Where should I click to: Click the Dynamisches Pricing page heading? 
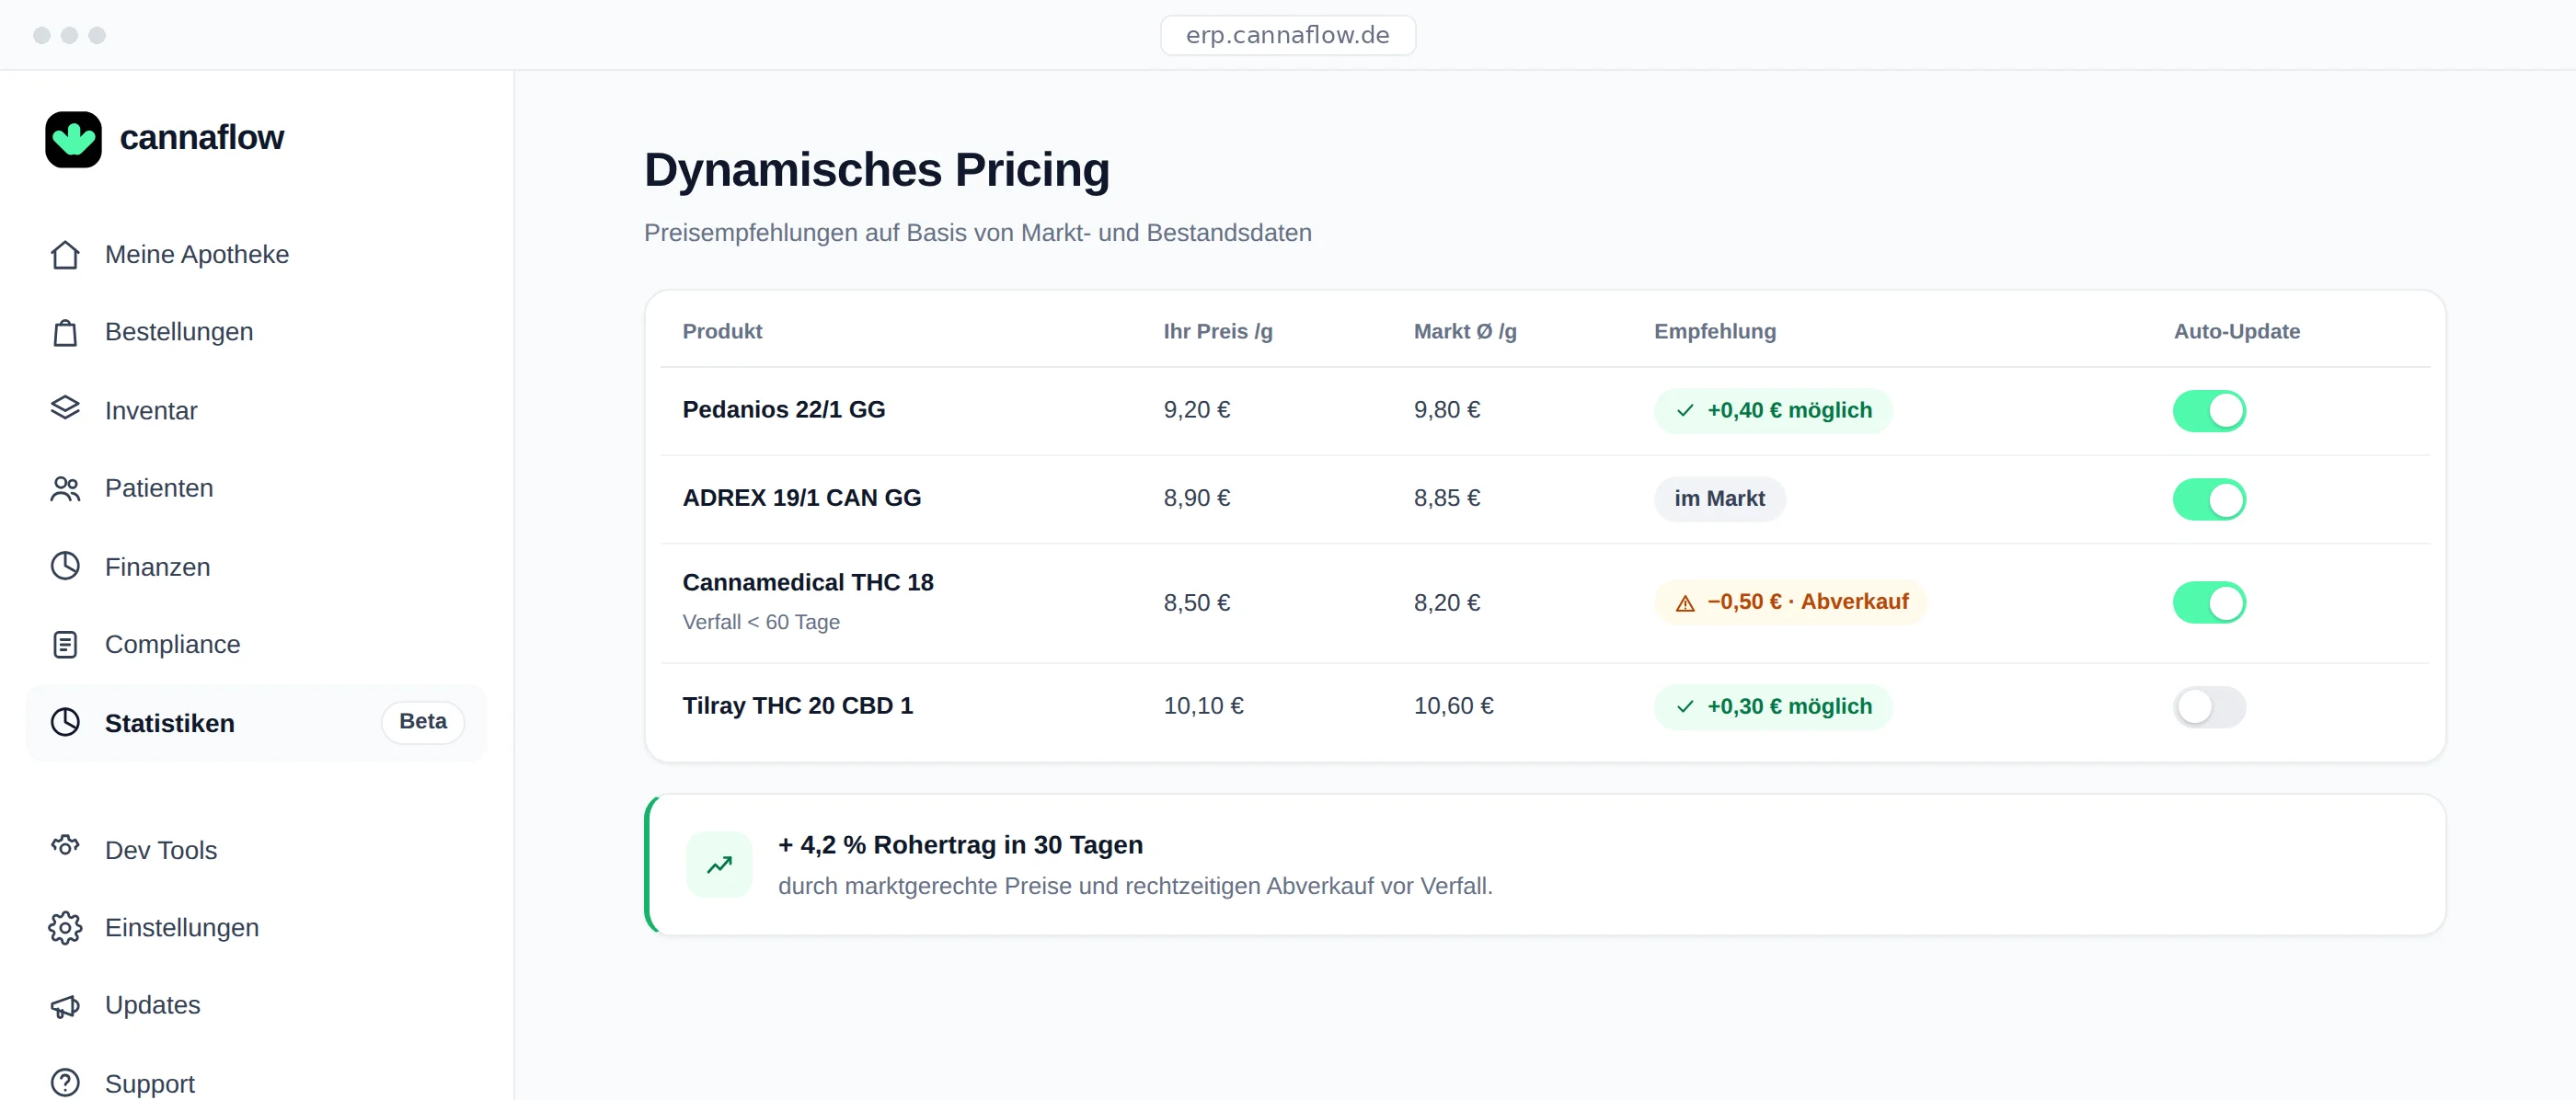coord(877,170)
